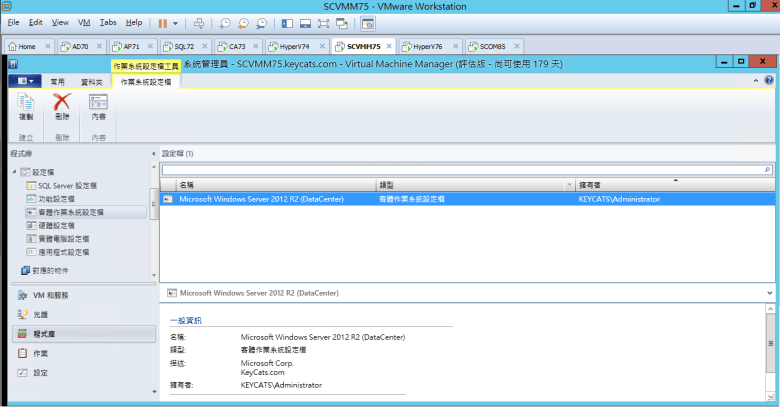Click the search magnifier in filter box
The image size is (780, 407).
tap(767, 170)
